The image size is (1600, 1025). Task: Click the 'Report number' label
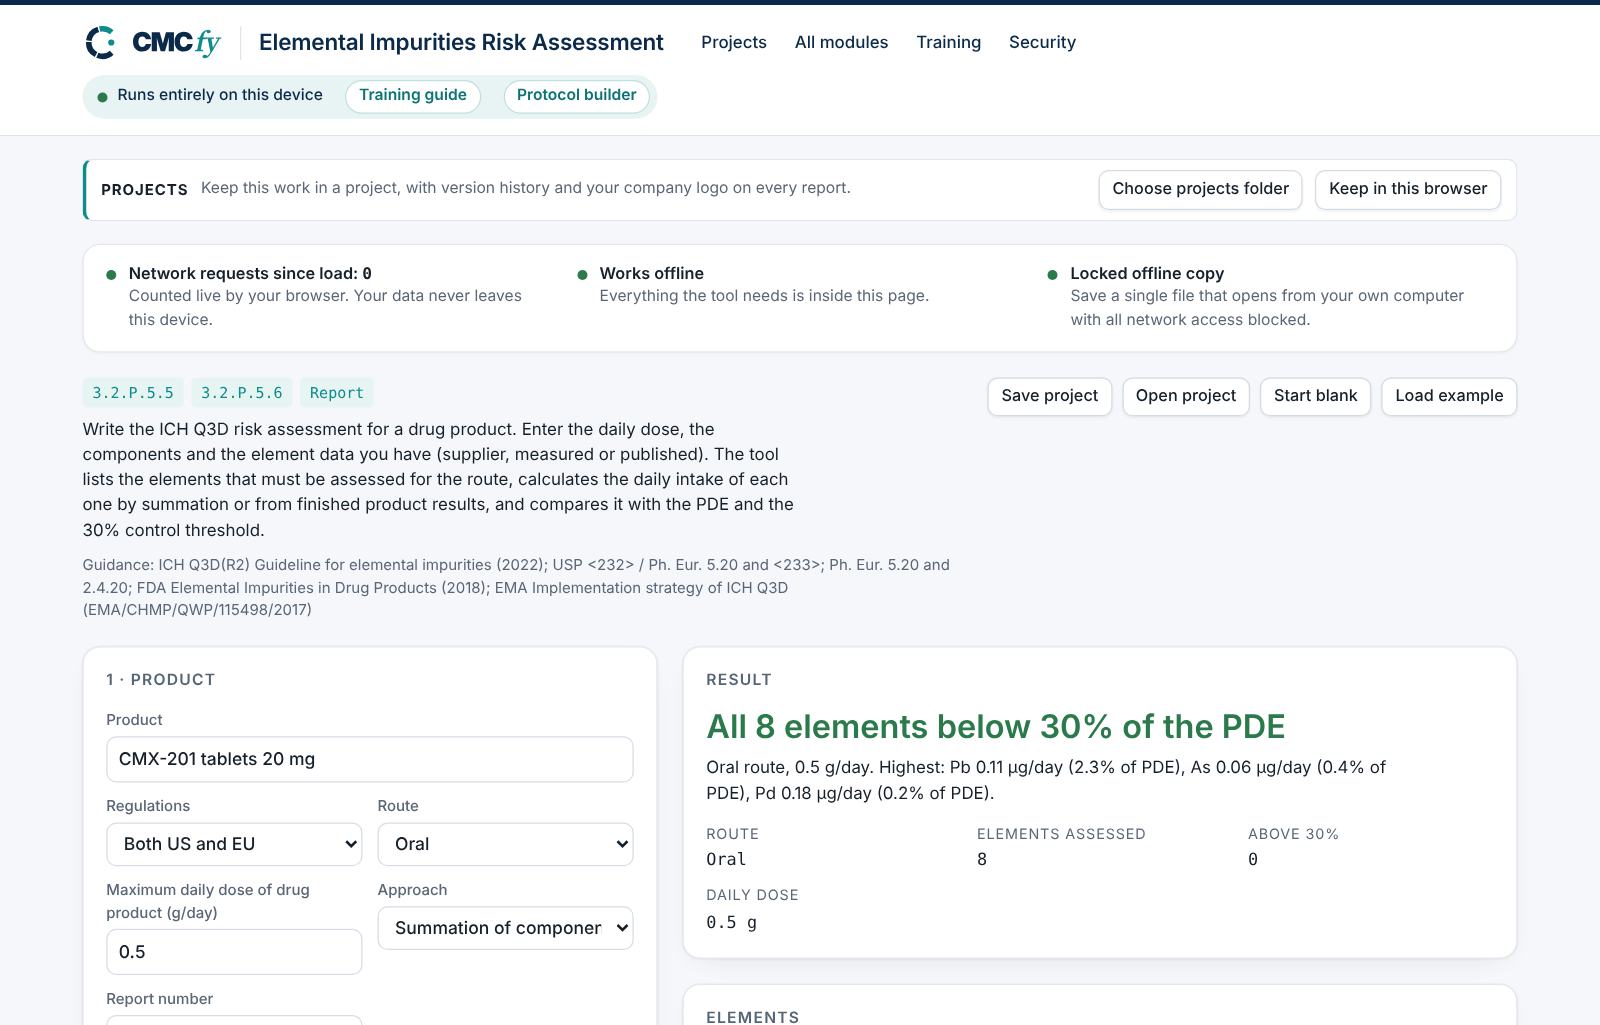pos(159,999)
